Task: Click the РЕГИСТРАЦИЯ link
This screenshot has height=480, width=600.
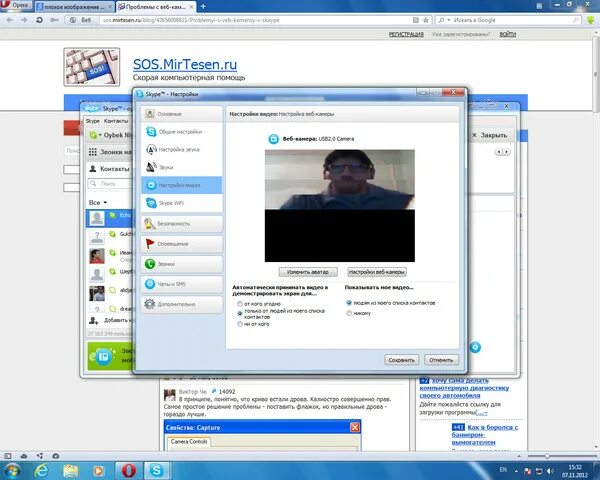Action: pyautogui.click(x=406, y=34)
